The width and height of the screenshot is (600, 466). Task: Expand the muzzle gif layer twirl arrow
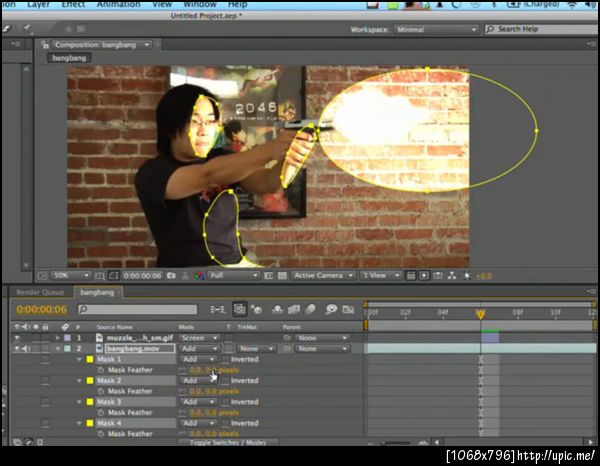[x=58, y=338]
